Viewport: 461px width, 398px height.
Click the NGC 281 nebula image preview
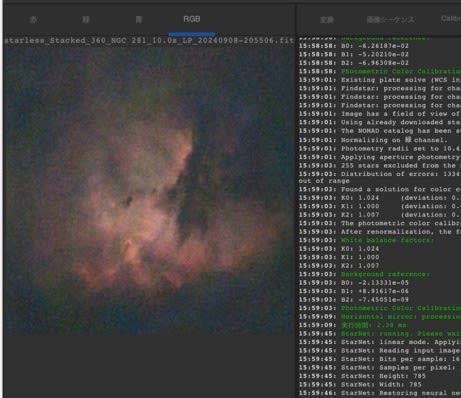(x=149, y=190)
